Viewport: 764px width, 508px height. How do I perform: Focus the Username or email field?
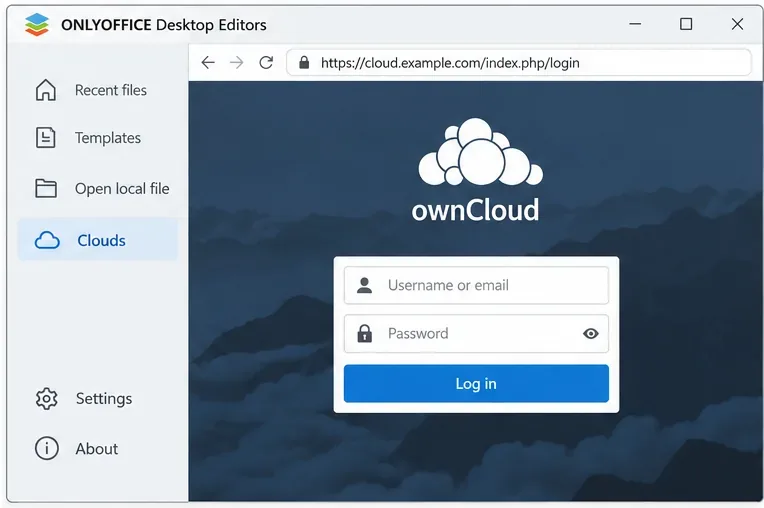(476, 285)
